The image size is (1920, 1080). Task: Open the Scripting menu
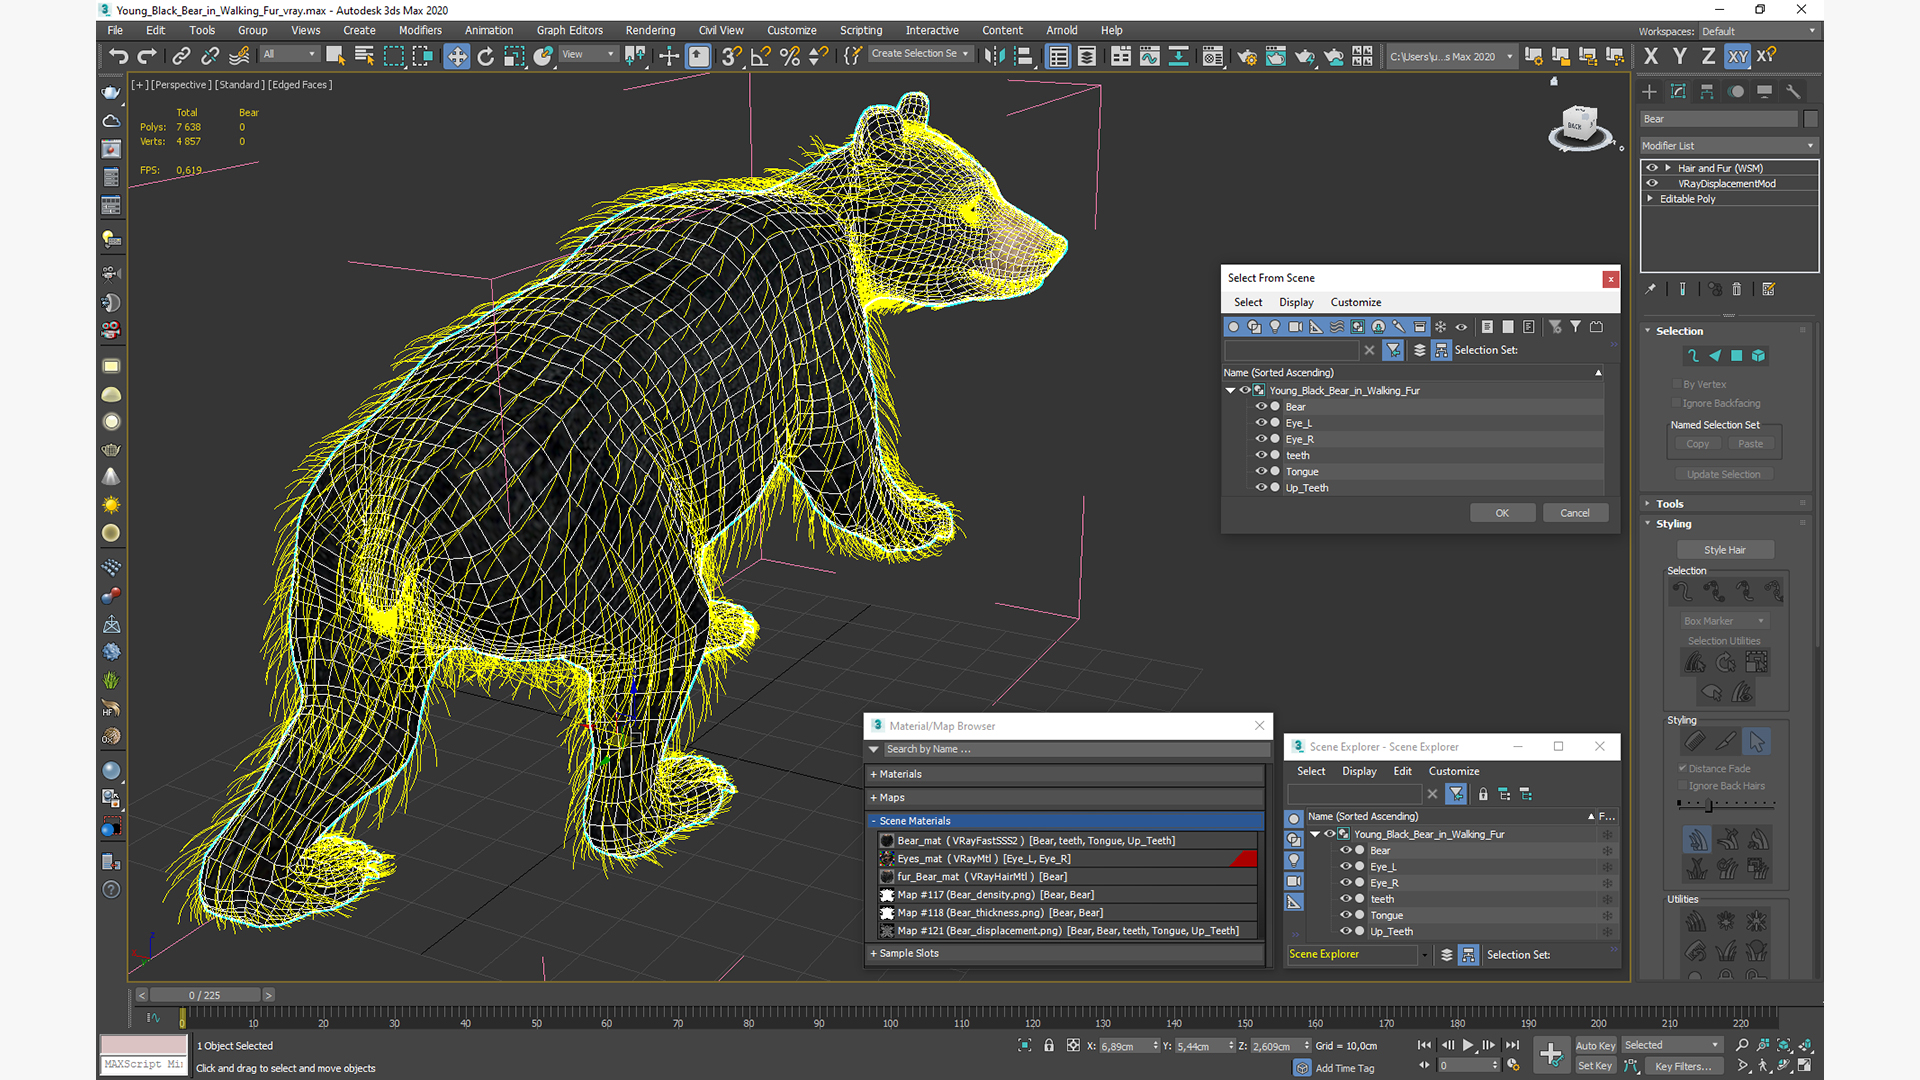pos(860,30)
